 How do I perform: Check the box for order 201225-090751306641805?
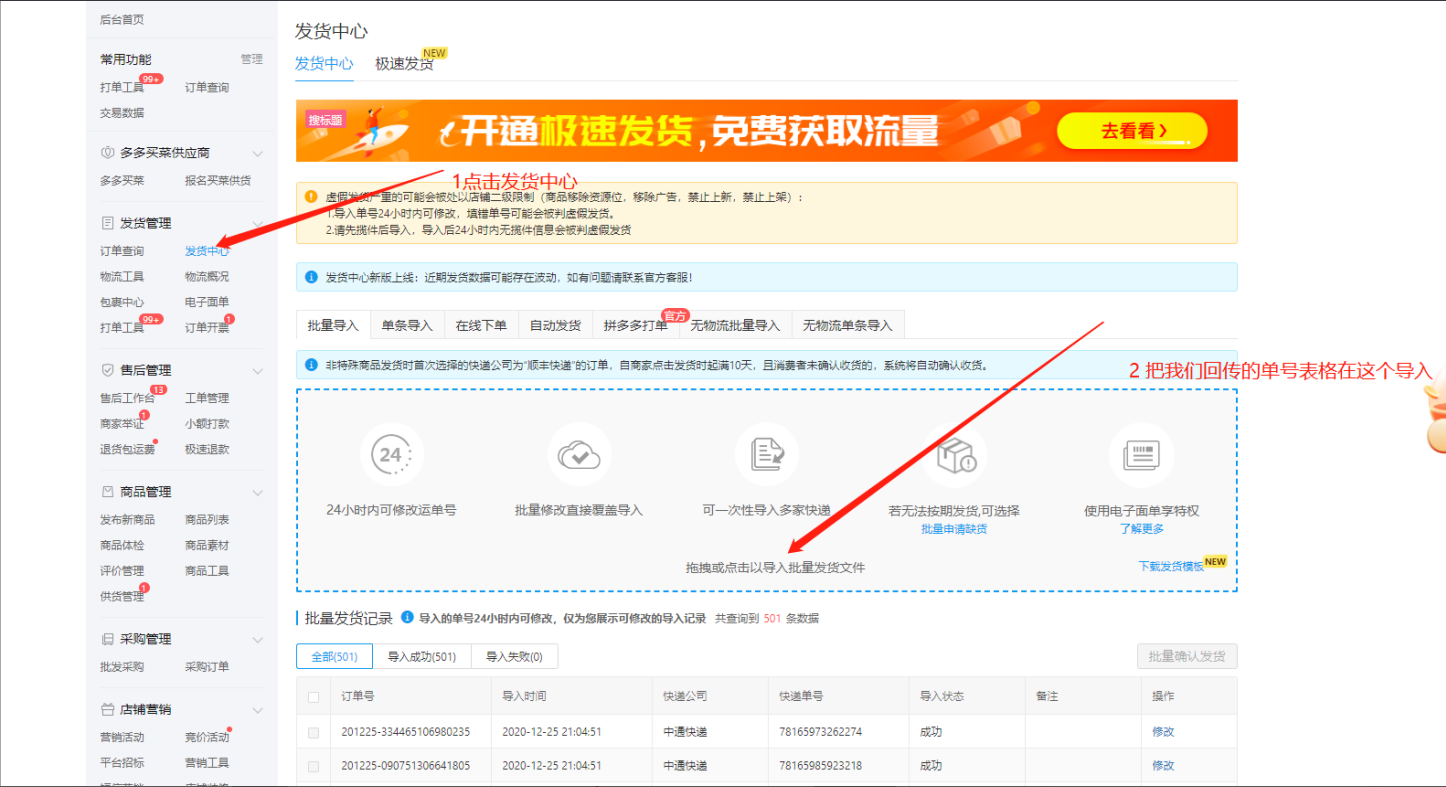314,766
